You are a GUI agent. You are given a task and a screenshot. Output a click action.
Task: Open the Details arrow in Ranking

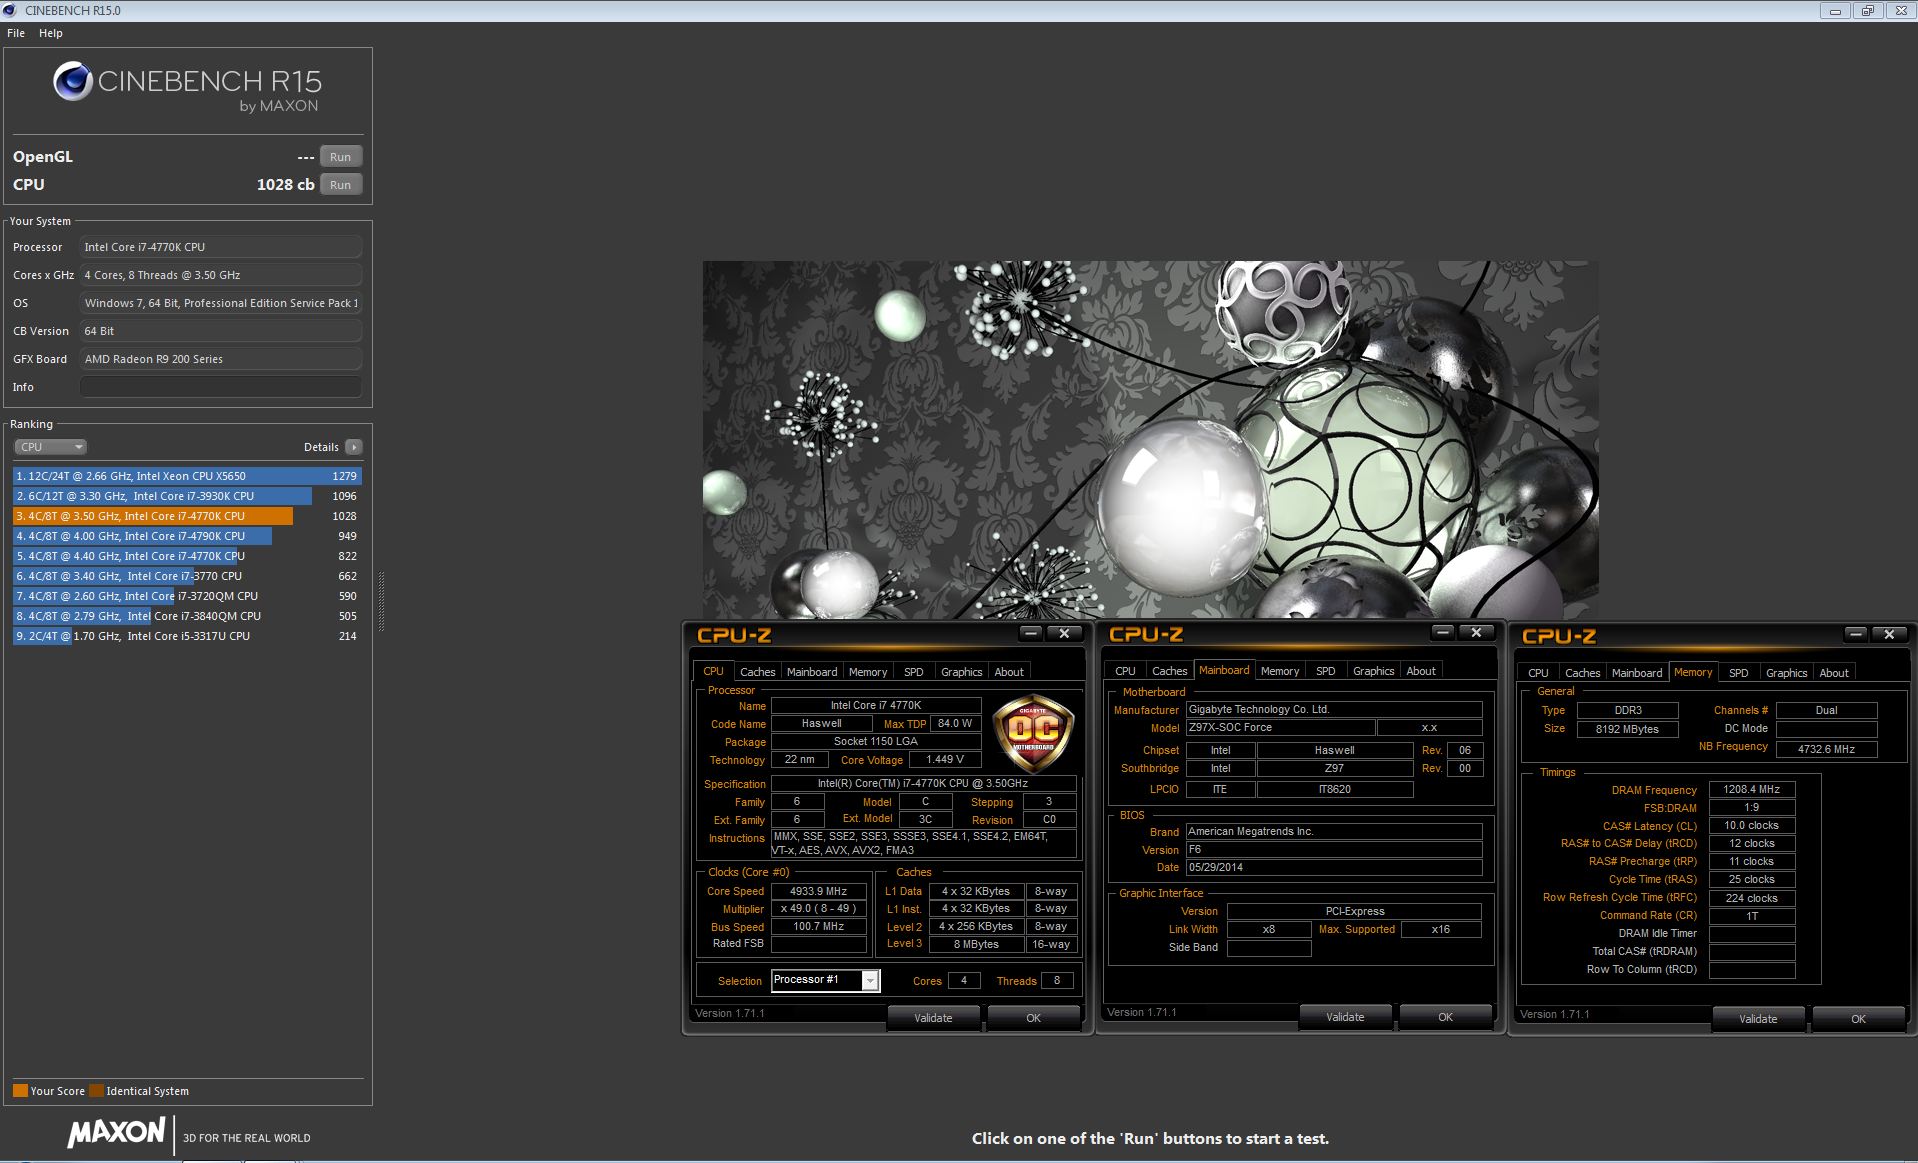tap(353, 447)
